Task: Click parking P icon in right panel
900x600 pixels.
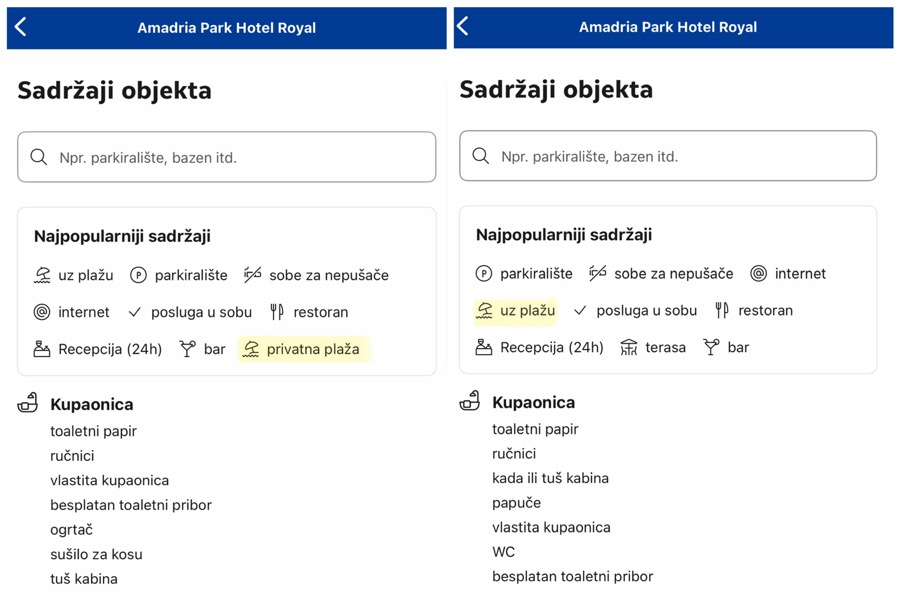Action: [484, 273]
